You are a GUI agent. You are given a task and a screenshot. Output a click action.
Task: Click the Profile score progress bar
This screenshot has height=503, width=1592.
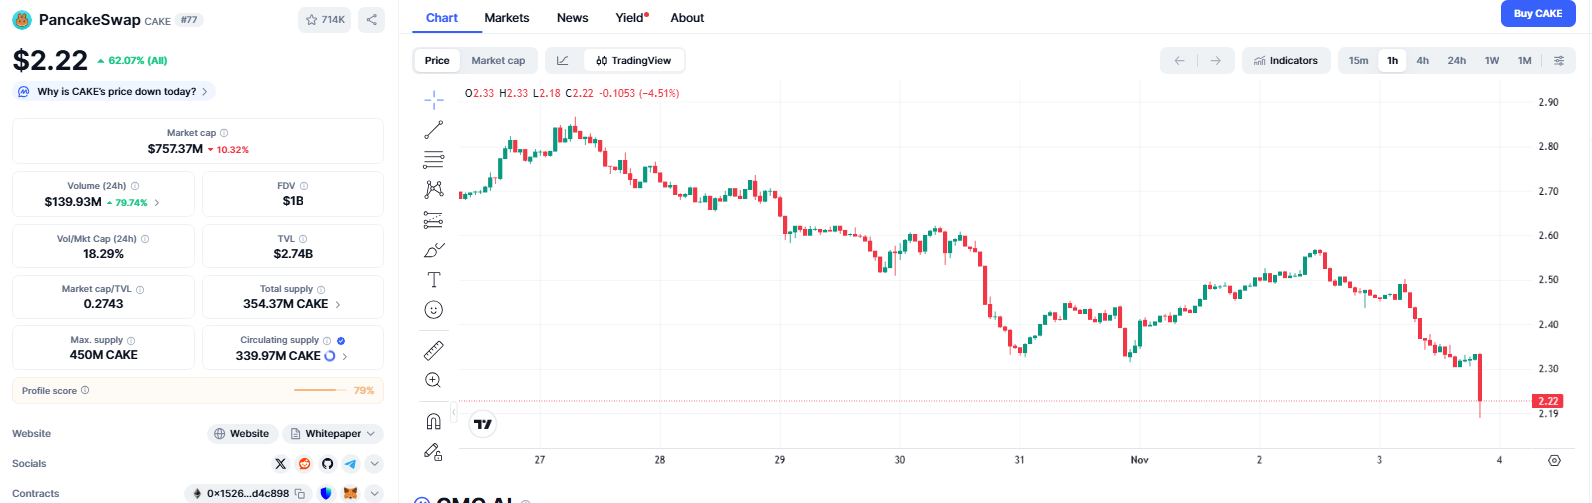click(320, 390)
